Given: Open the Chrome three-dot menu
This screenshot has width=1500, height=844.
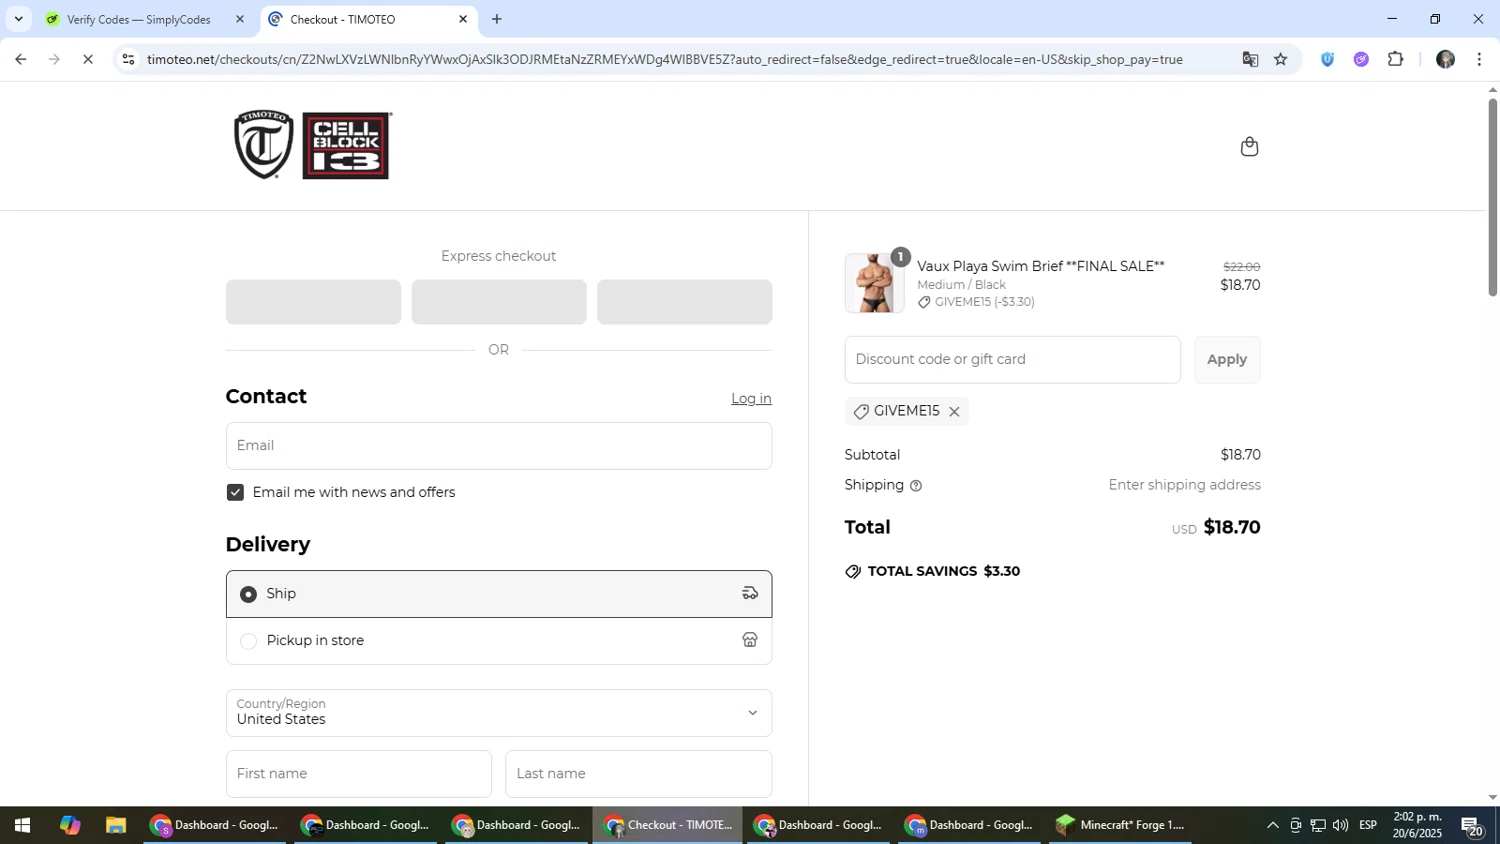Looking at the screenshot, I should (x=1479, y=59).
